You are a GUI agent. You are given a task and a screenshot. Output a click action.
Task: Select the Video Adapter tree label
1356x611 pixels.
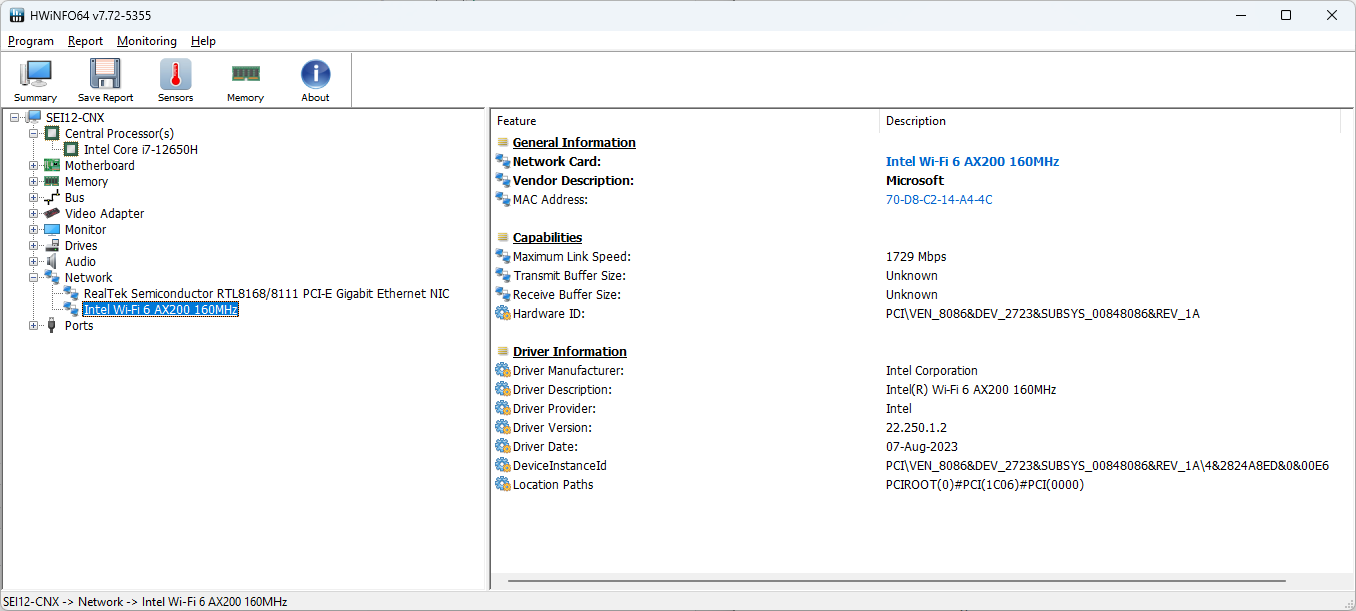click(x=105, y=214)
